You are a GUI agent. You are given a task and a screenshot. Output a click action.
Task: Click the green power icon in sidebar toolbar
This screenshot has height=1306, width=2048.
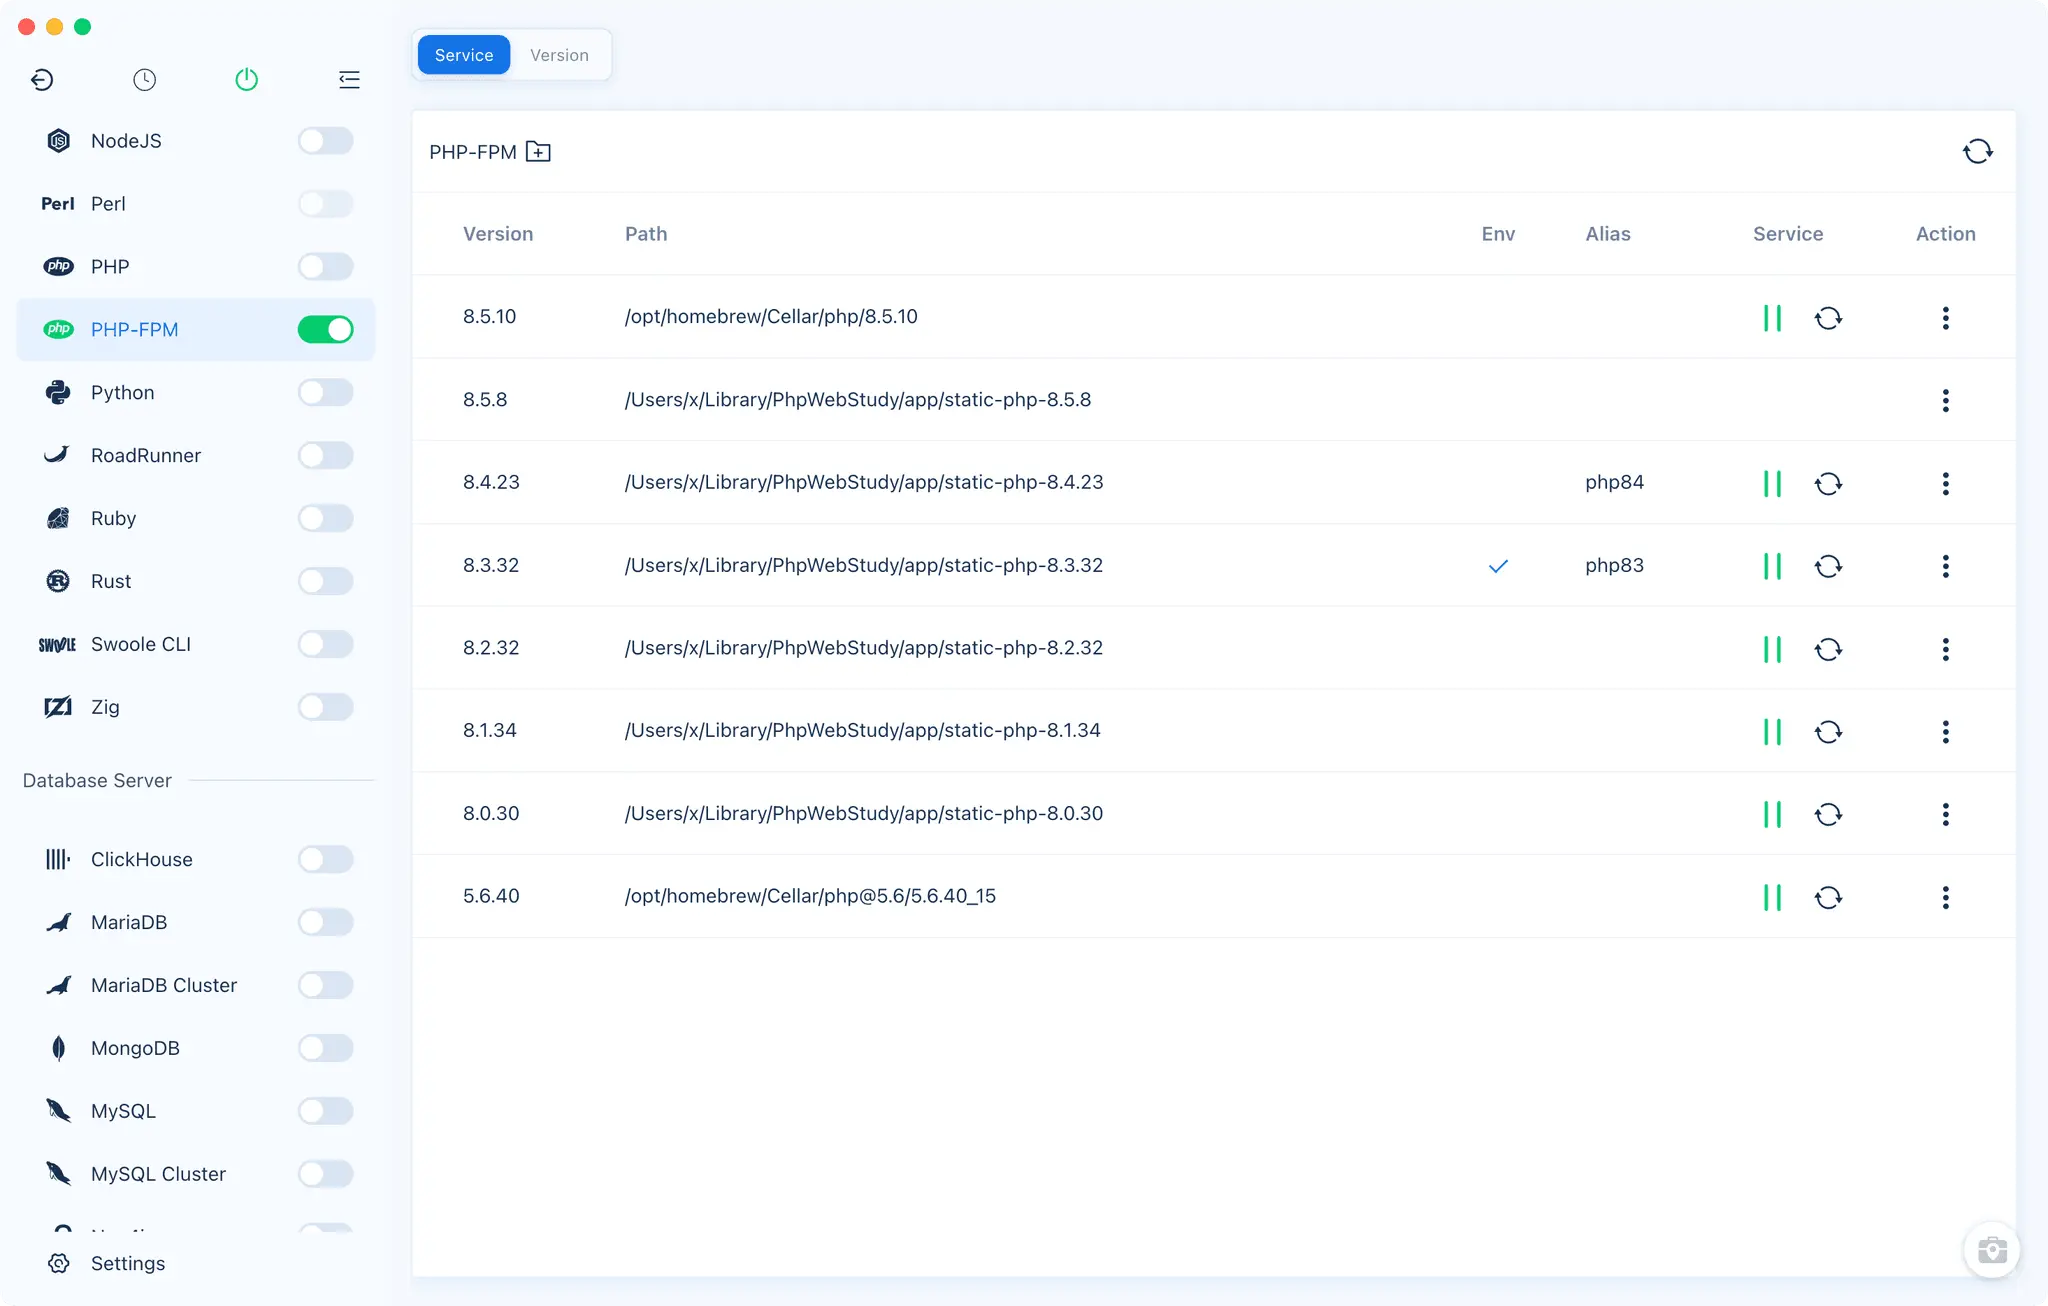click(x=246, y=79)
